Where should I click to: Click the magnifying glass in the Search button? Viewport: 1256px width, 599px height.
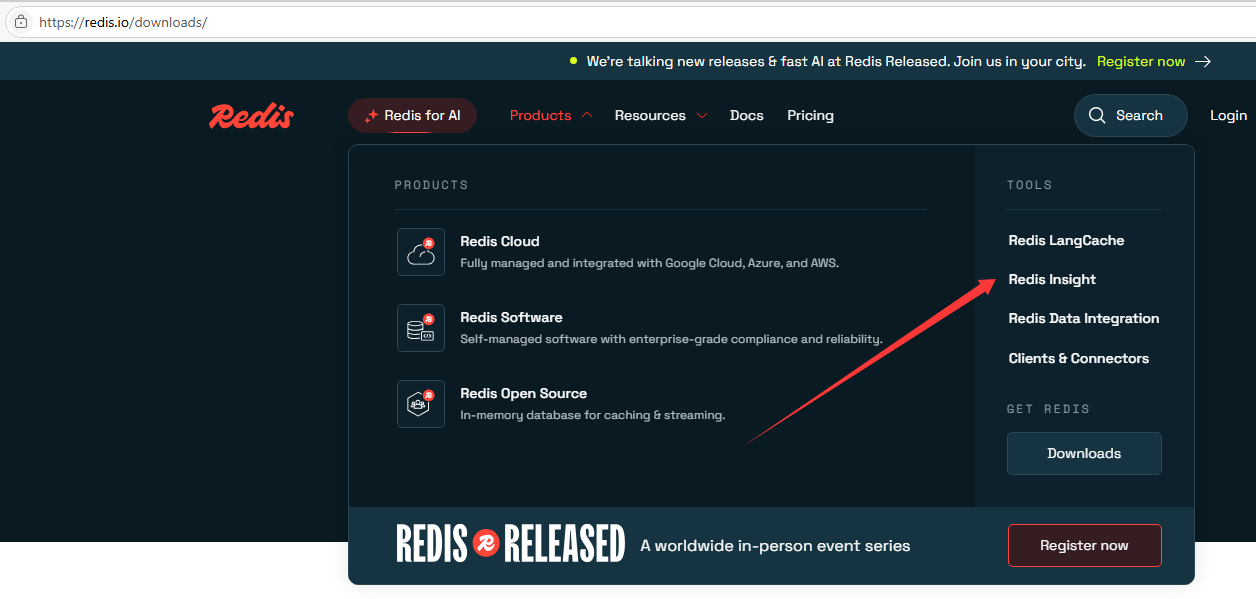tap(1097, 115)
